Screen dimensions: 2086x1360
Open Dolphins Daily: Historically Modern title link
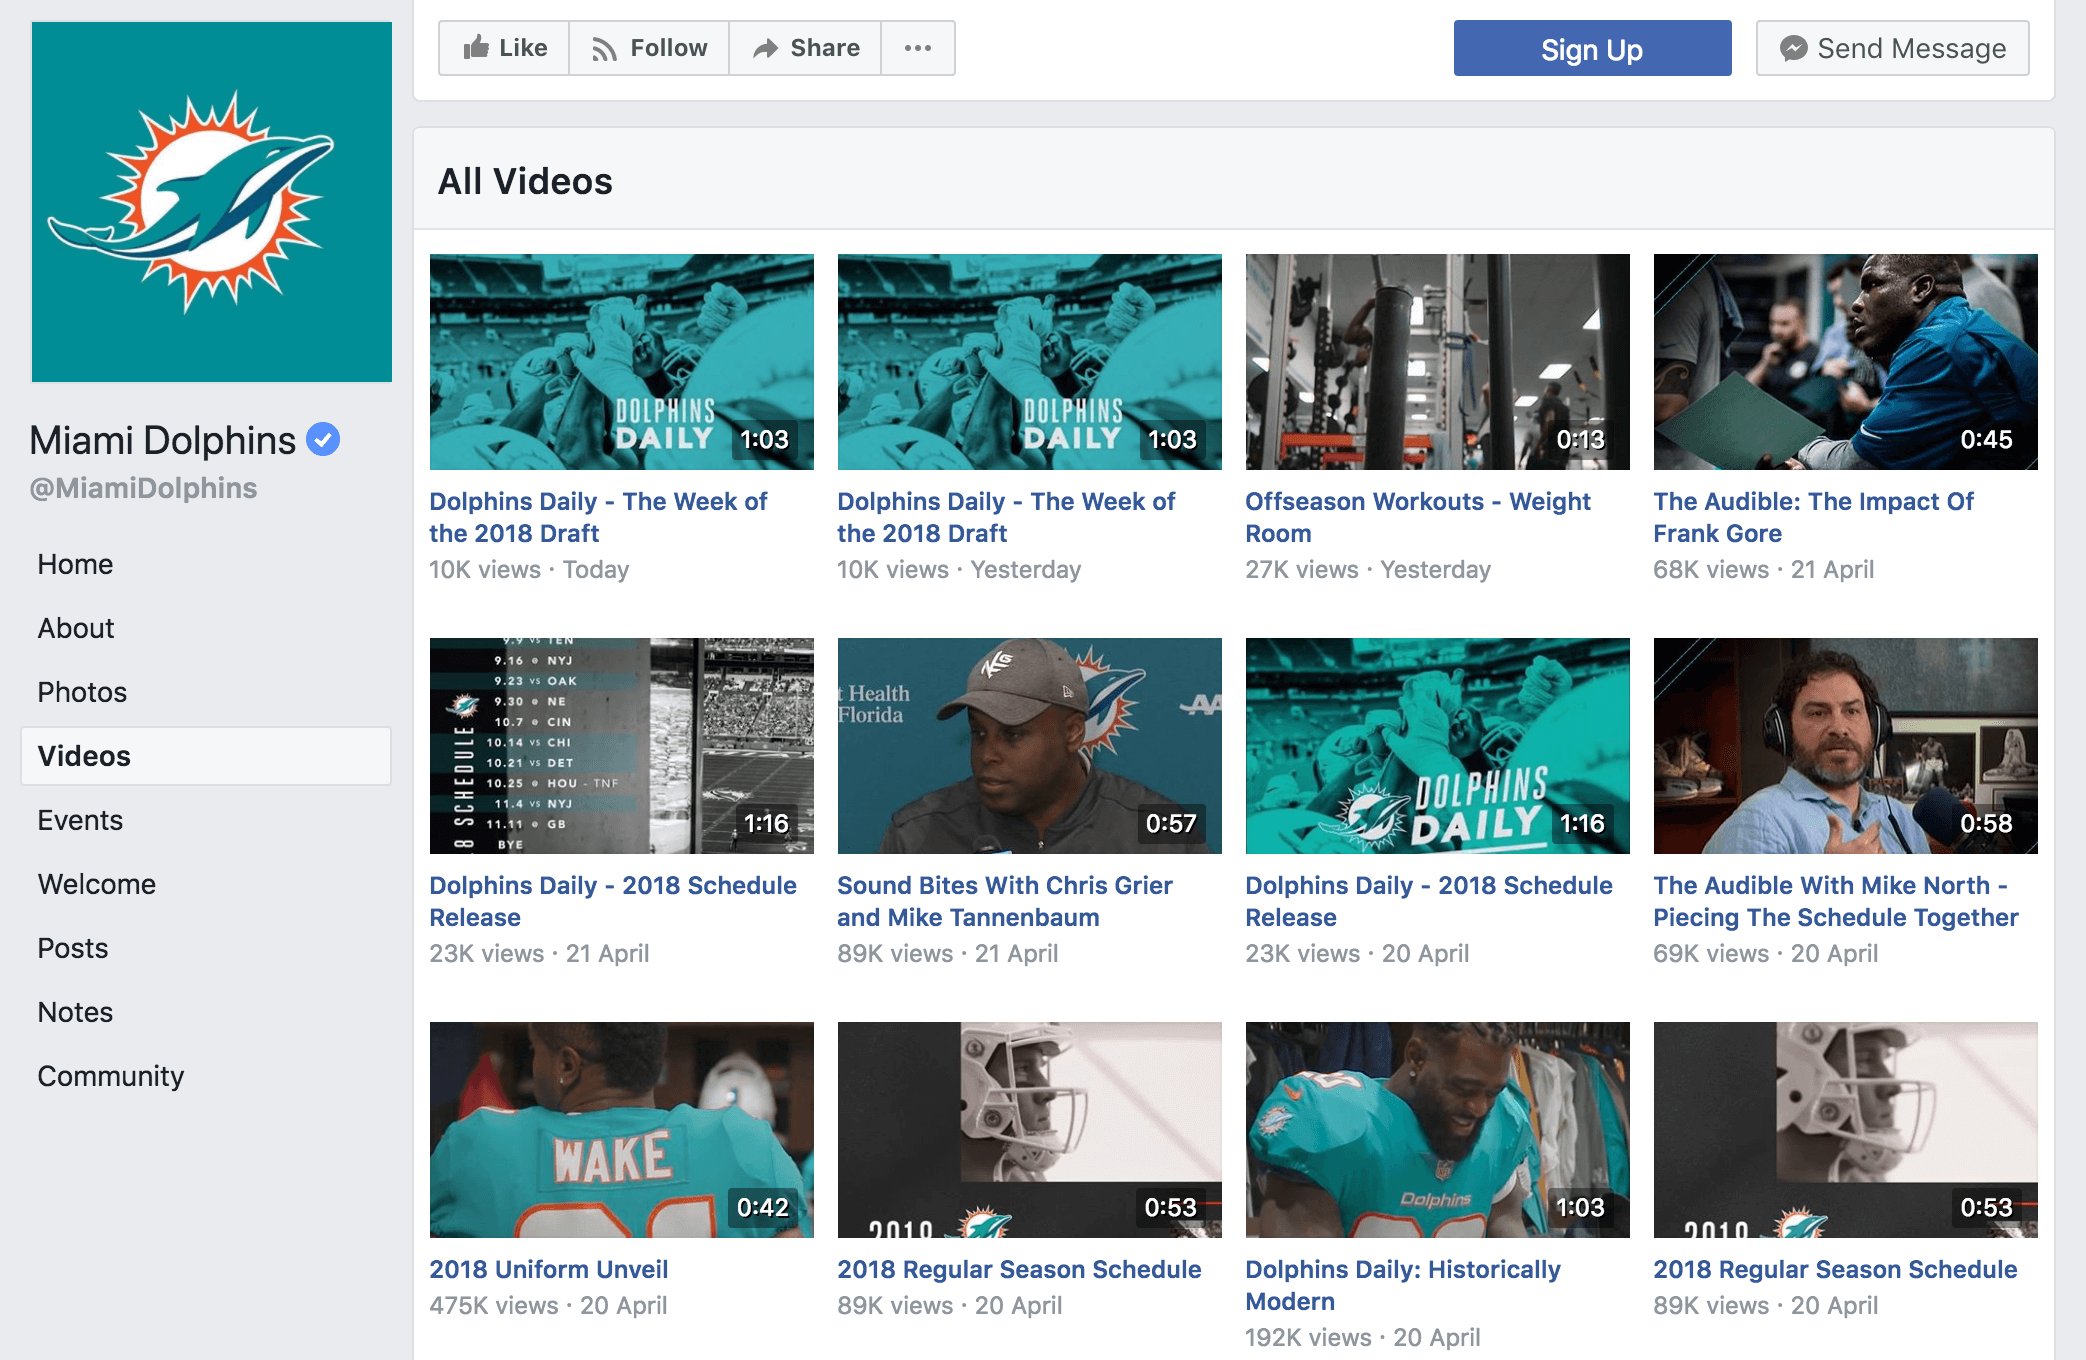point(1402,1285)
